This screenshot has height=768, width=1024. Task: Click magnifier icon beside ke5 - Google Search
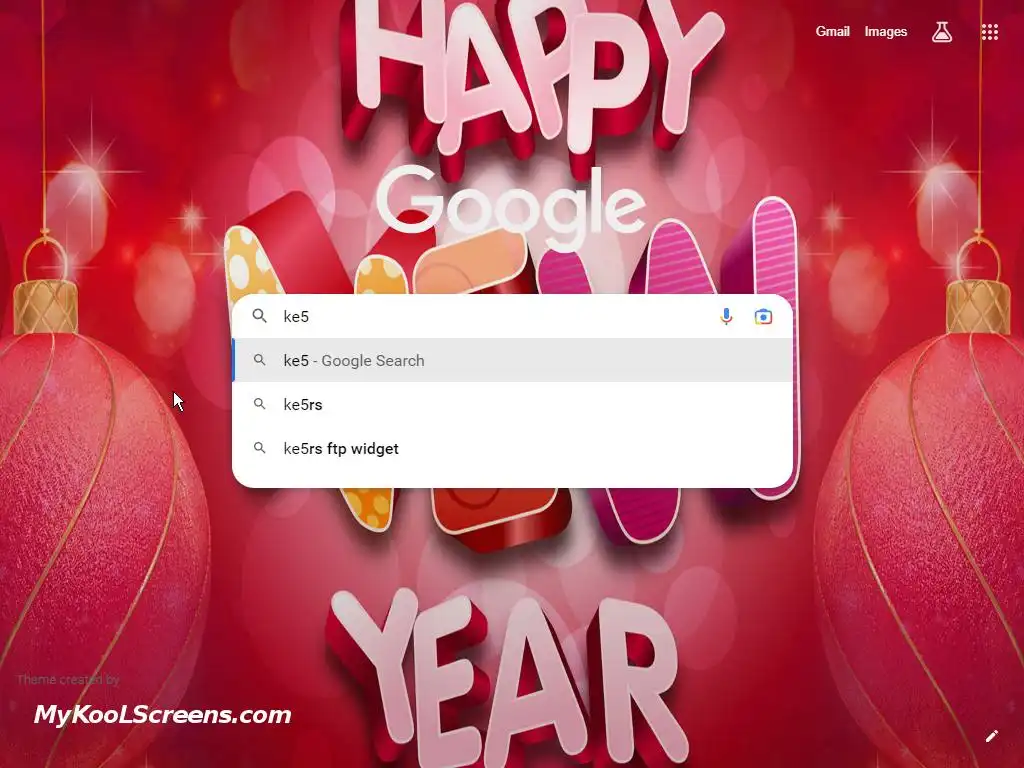tap(259, 359)
